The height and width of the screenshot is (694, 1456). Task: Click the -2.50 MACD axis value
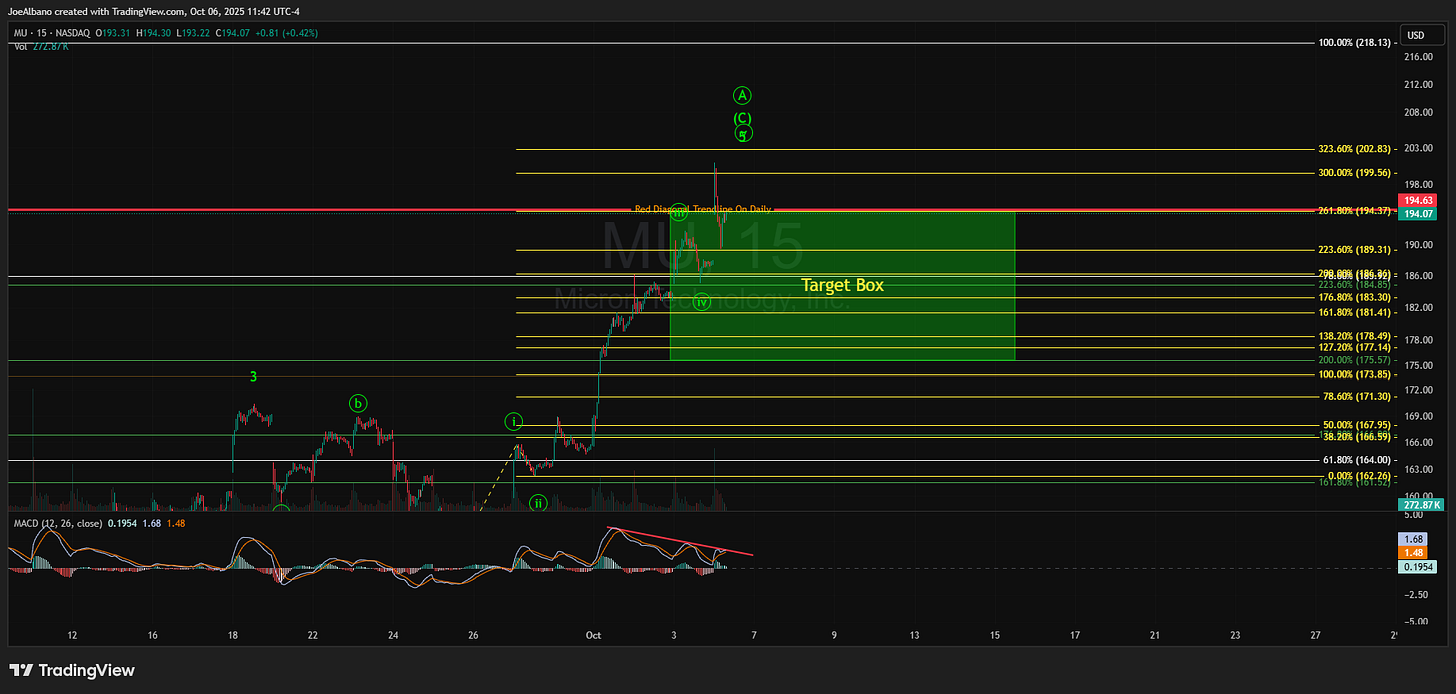click(x=1418, y=594)
